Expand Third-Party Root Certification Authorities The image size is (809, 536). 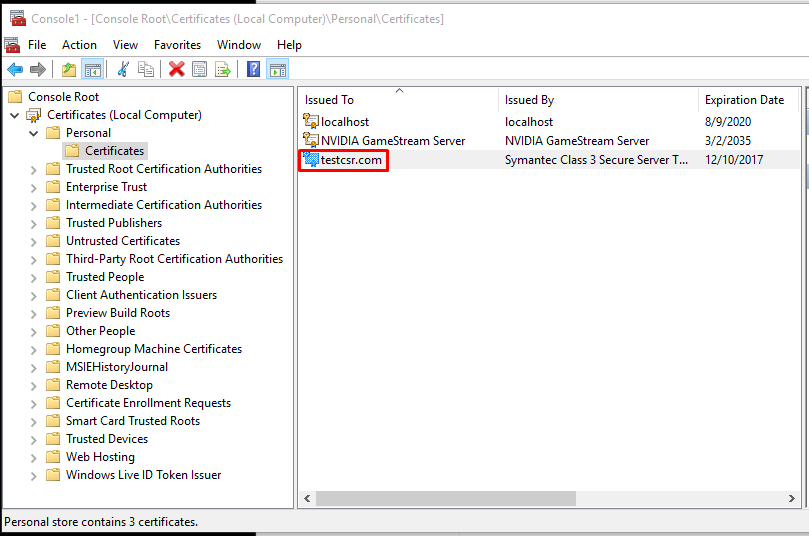click(x=34, y=260)
